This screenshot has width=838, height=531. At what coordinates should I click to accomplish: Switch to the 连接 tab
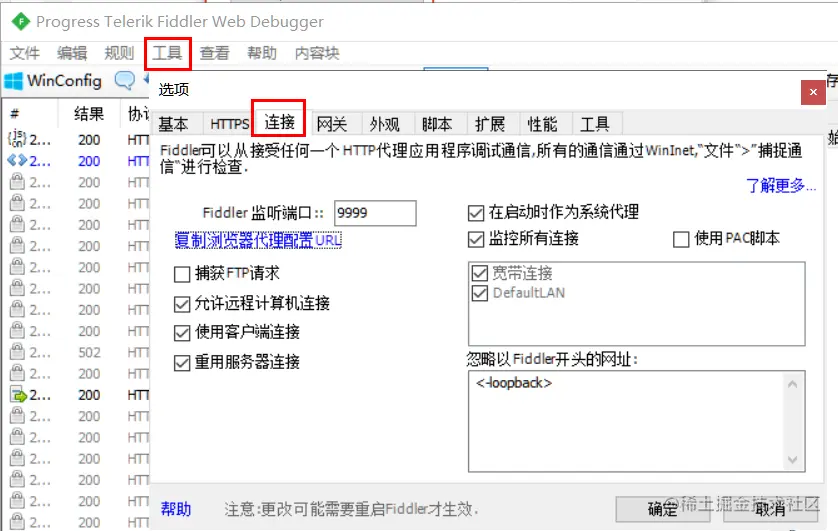280,122
